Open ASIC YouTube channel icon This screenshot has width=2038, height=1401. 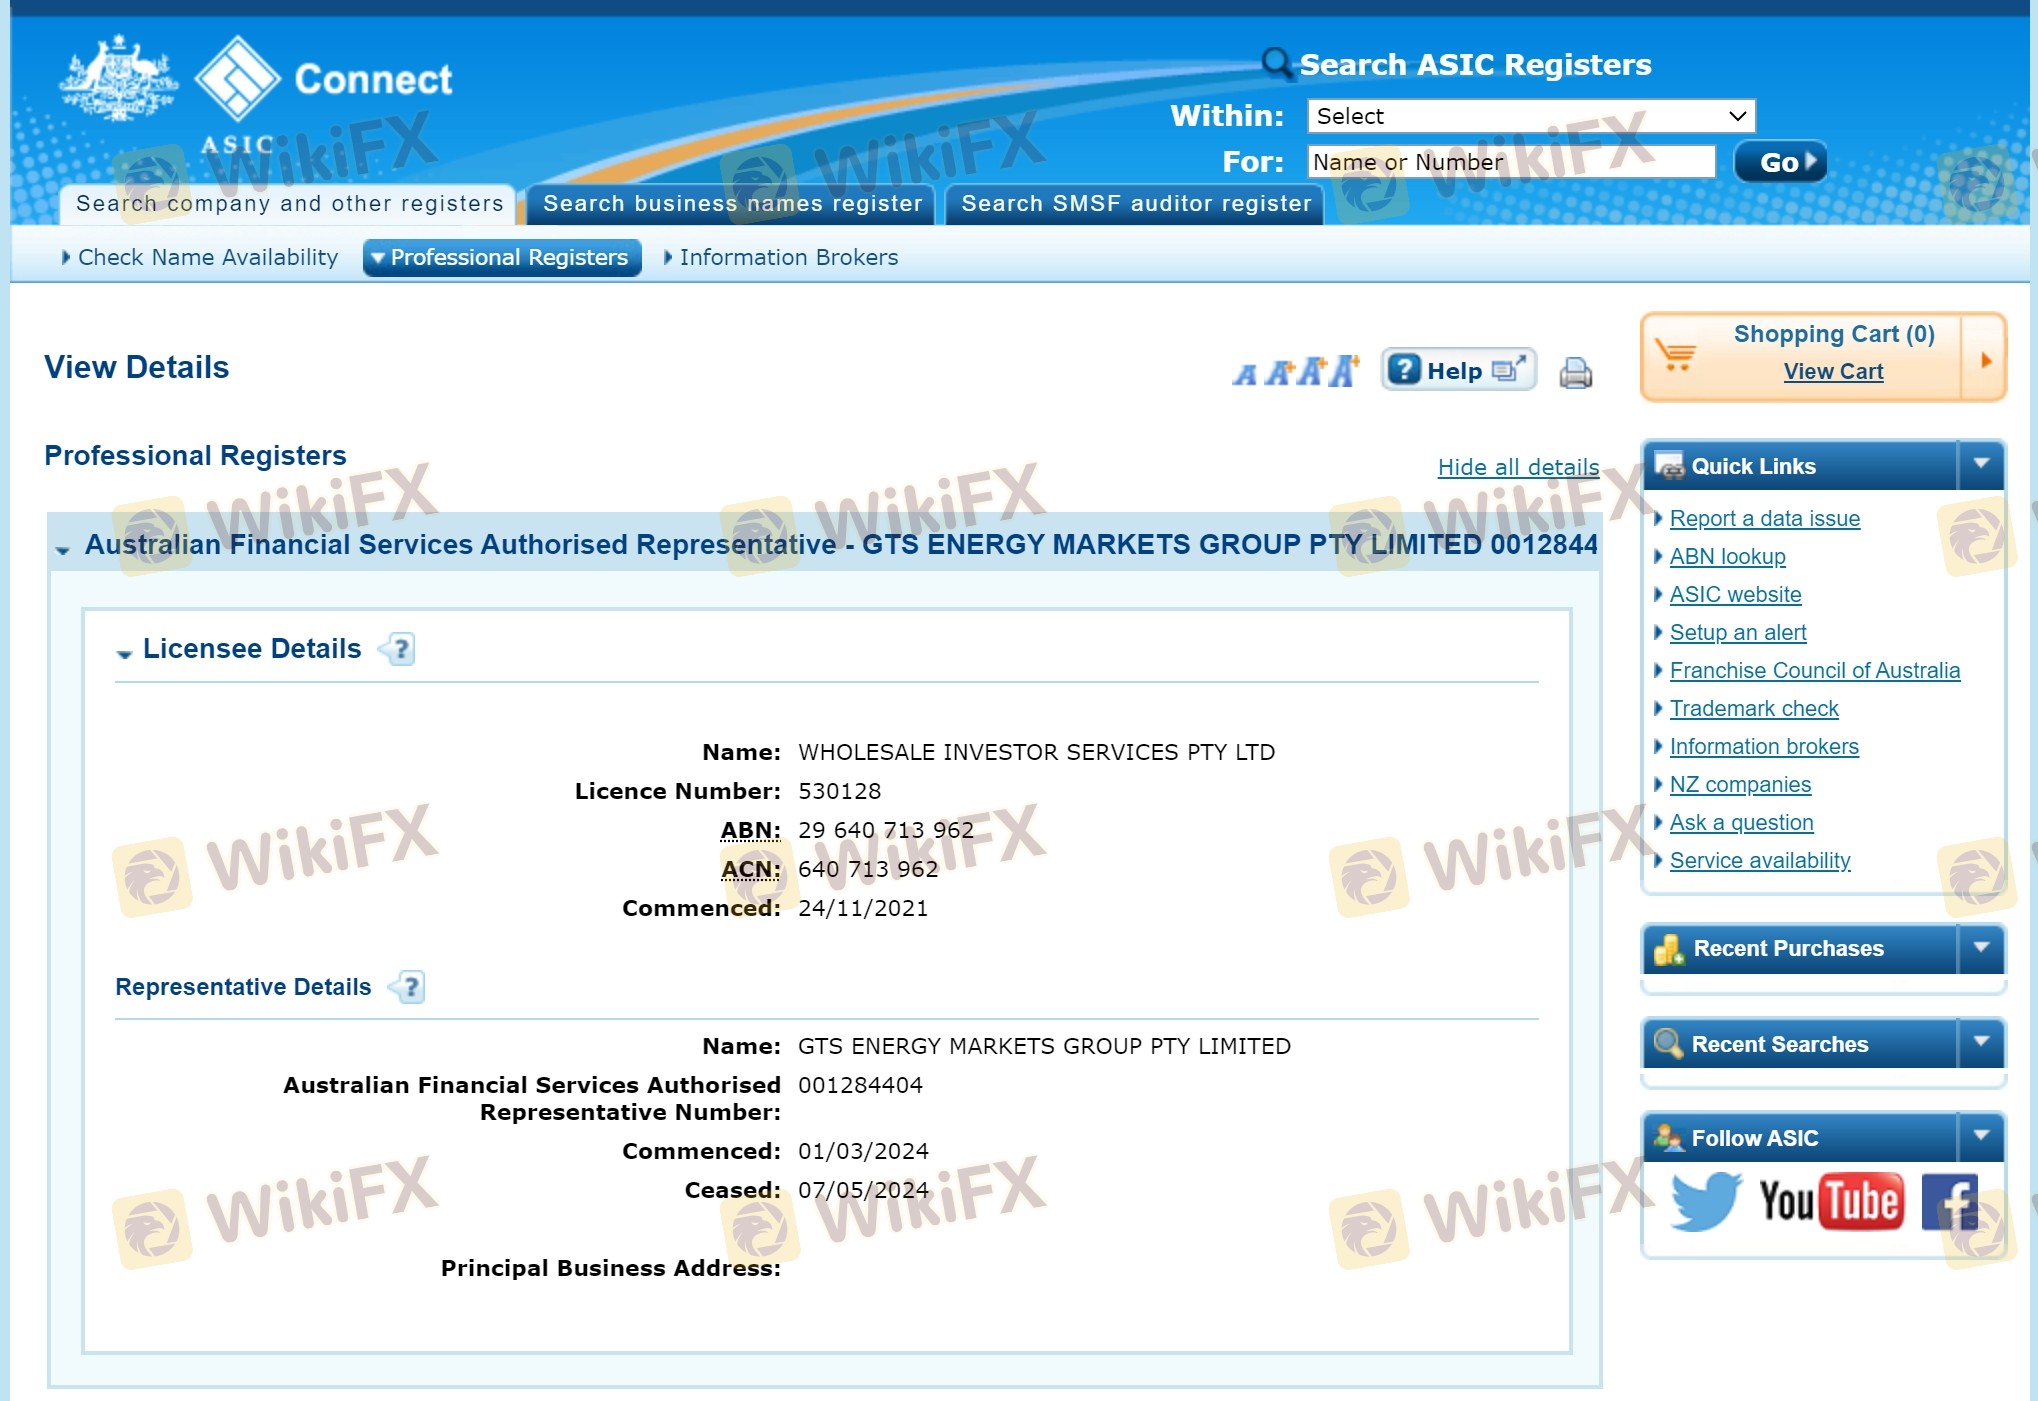coord(1830,1200)
